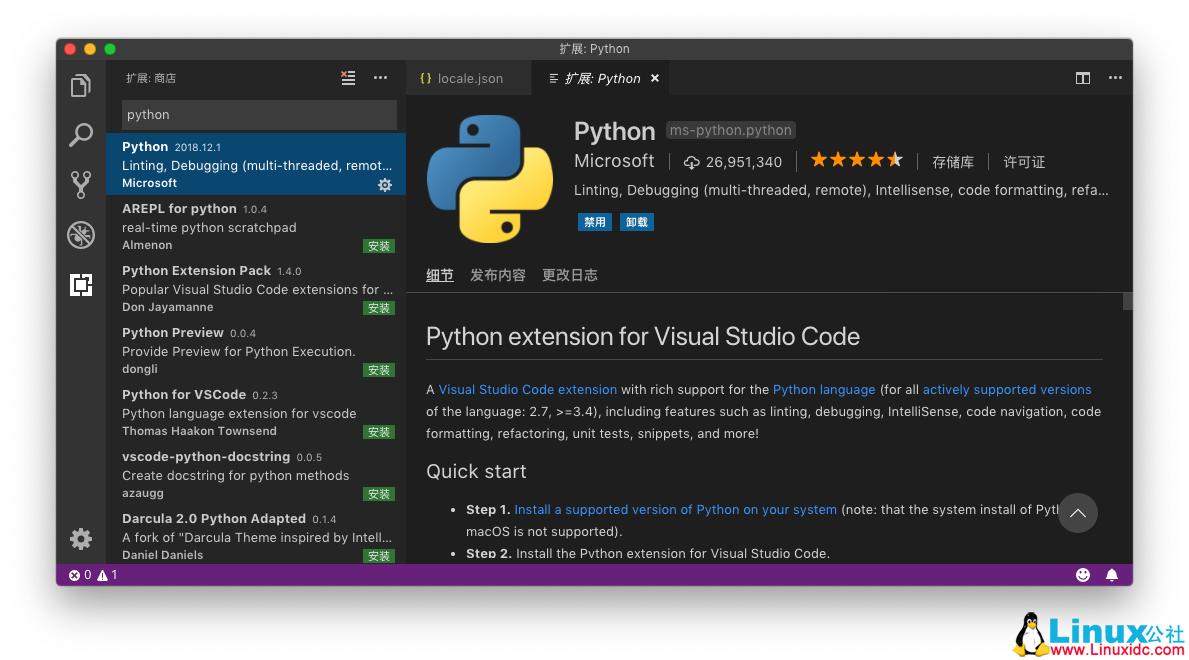The width and height of the screenshot is (1189, 660).
Task: Select Python for VSCode list item
Action: pyautogui.click(x=256, y=413)
